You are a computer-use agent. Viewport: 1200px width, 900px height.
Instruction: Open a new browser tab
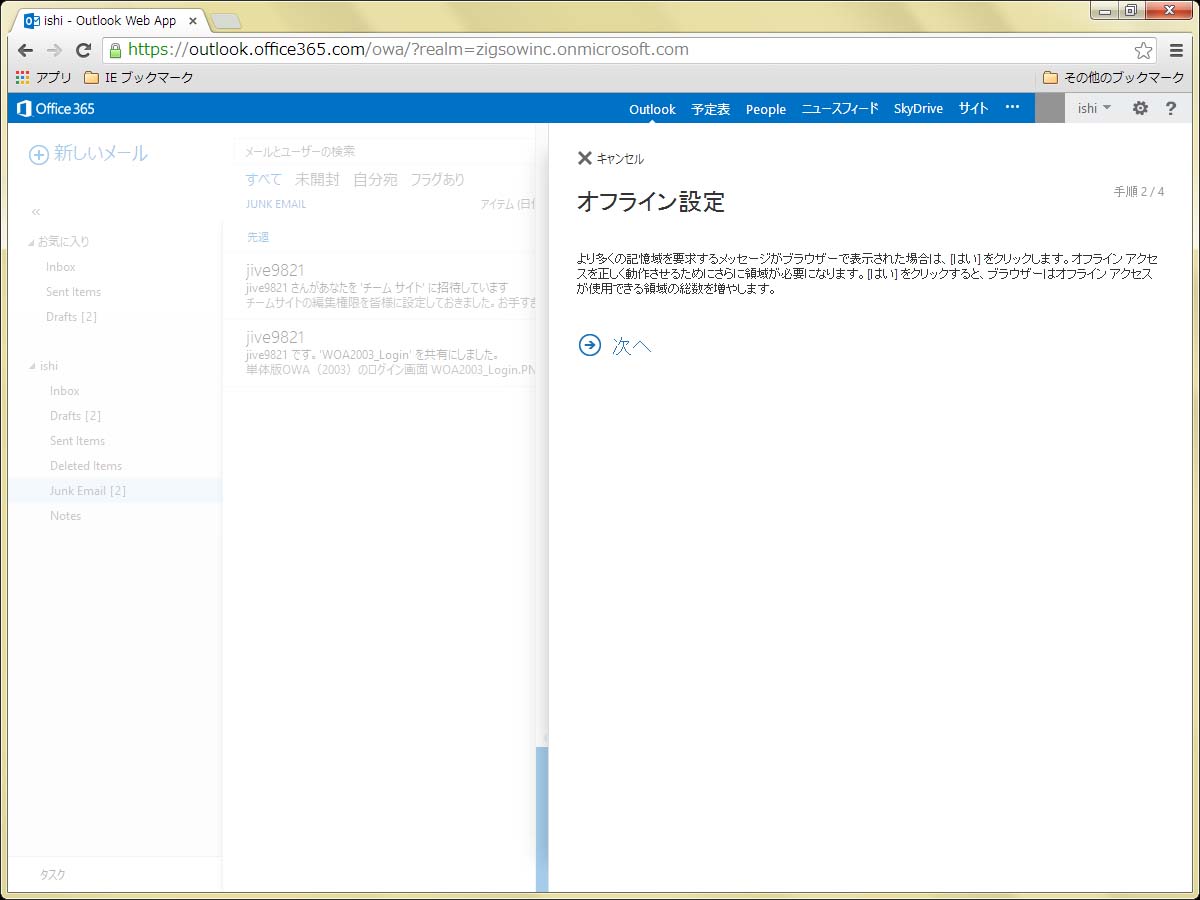click(x=225, y=21)
